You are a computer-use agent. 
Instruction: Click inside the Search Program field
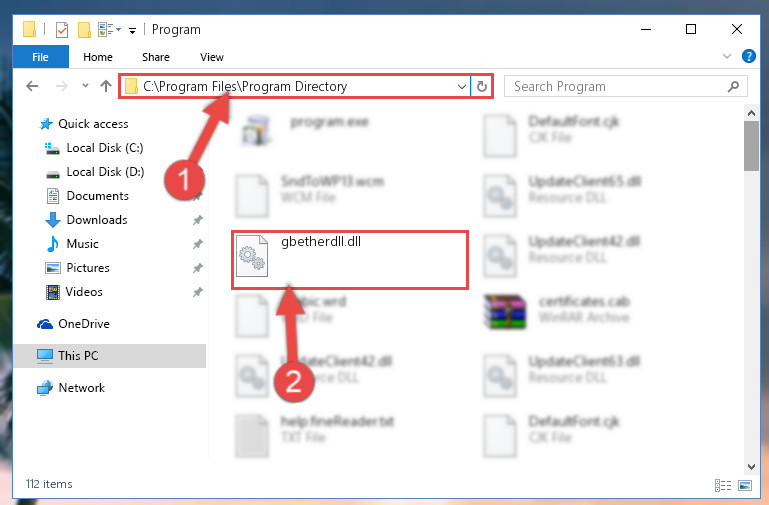click(x=618, y=86)
